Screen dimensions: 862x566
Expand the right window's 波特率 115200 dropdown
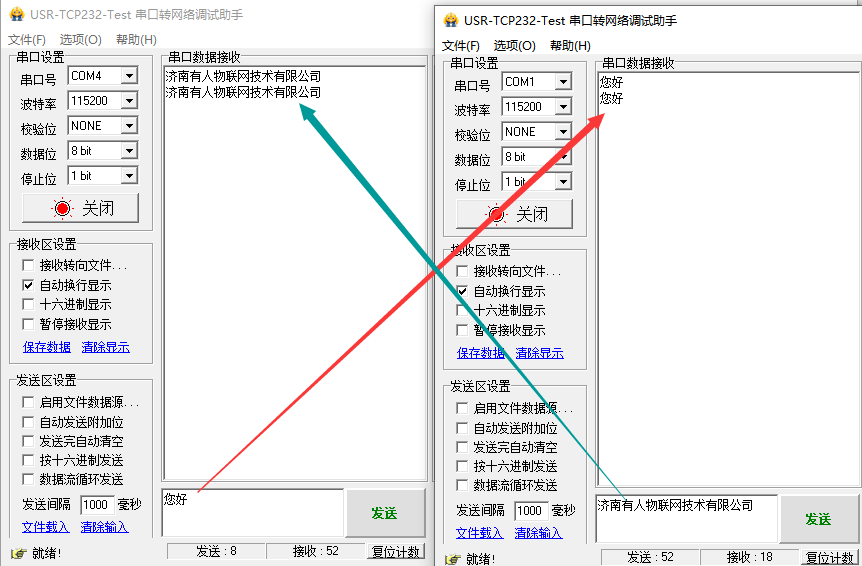click(563, 107)
